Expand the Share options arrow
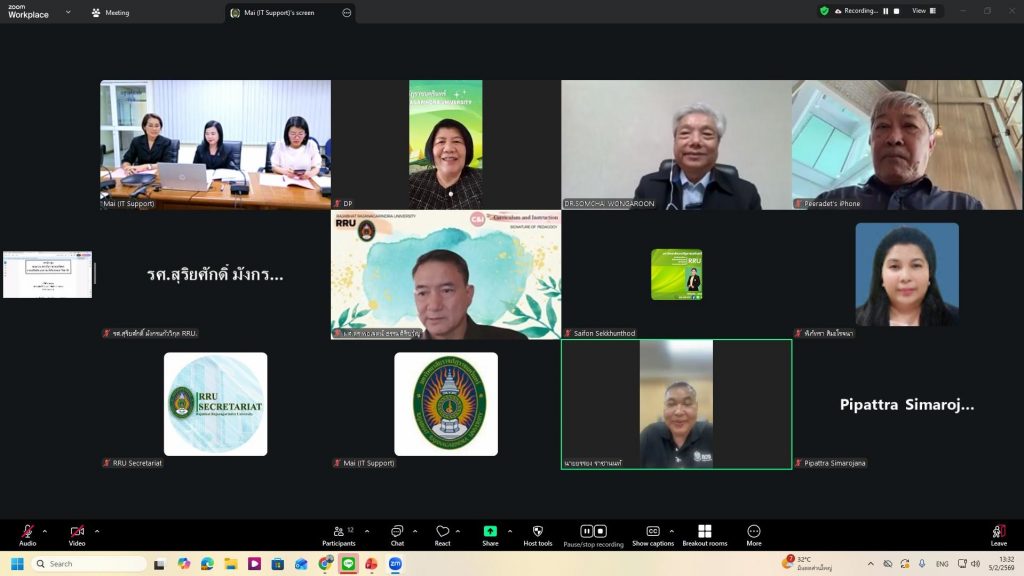Viewport: 1024px width, 576px height. pyautogui.click(x=510, y=531)
